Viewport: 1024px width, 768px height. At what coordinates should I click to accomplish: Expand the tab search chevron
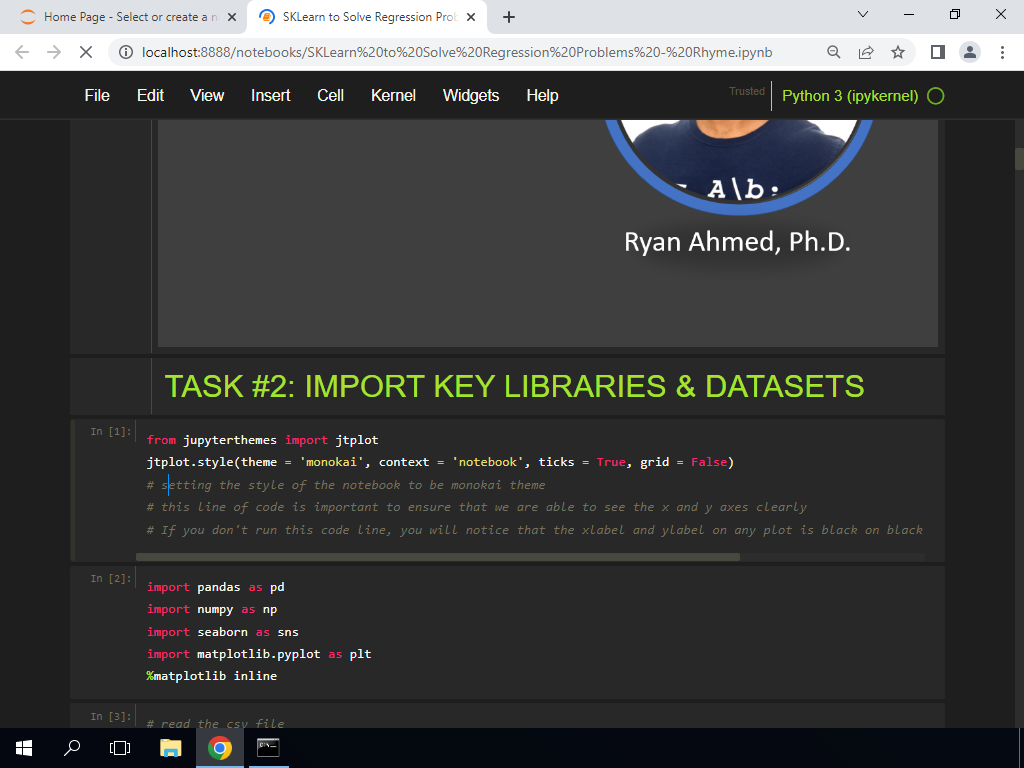pos(863,14)
